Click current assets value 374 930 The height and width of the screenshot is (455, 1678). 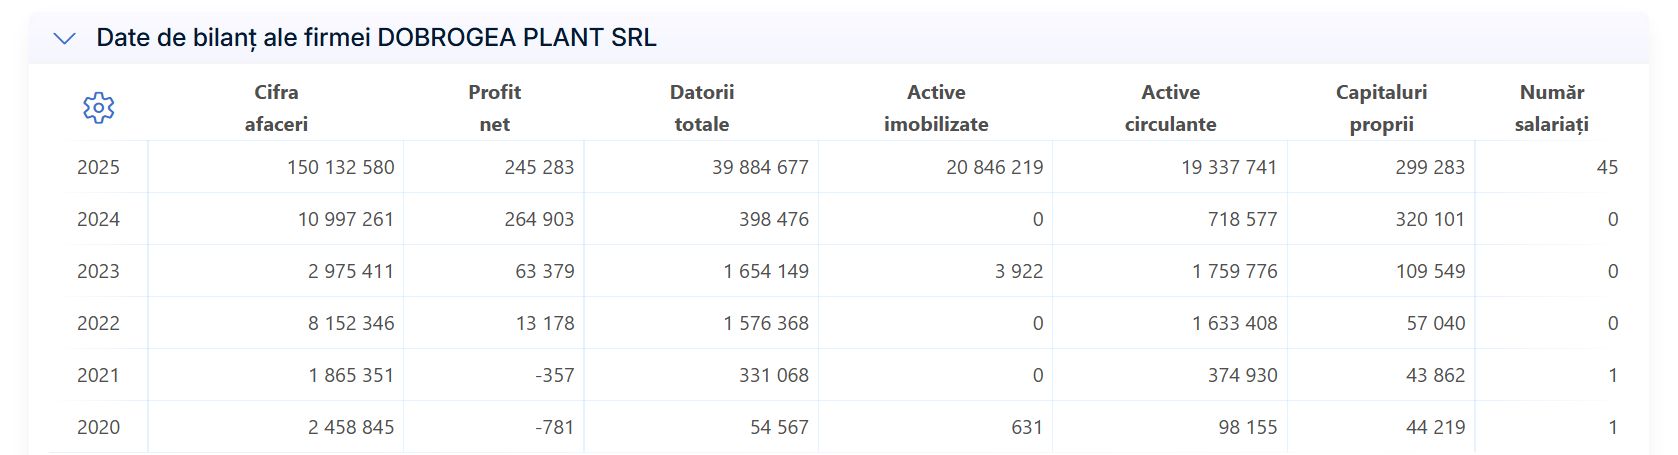tap(1243, 375)
